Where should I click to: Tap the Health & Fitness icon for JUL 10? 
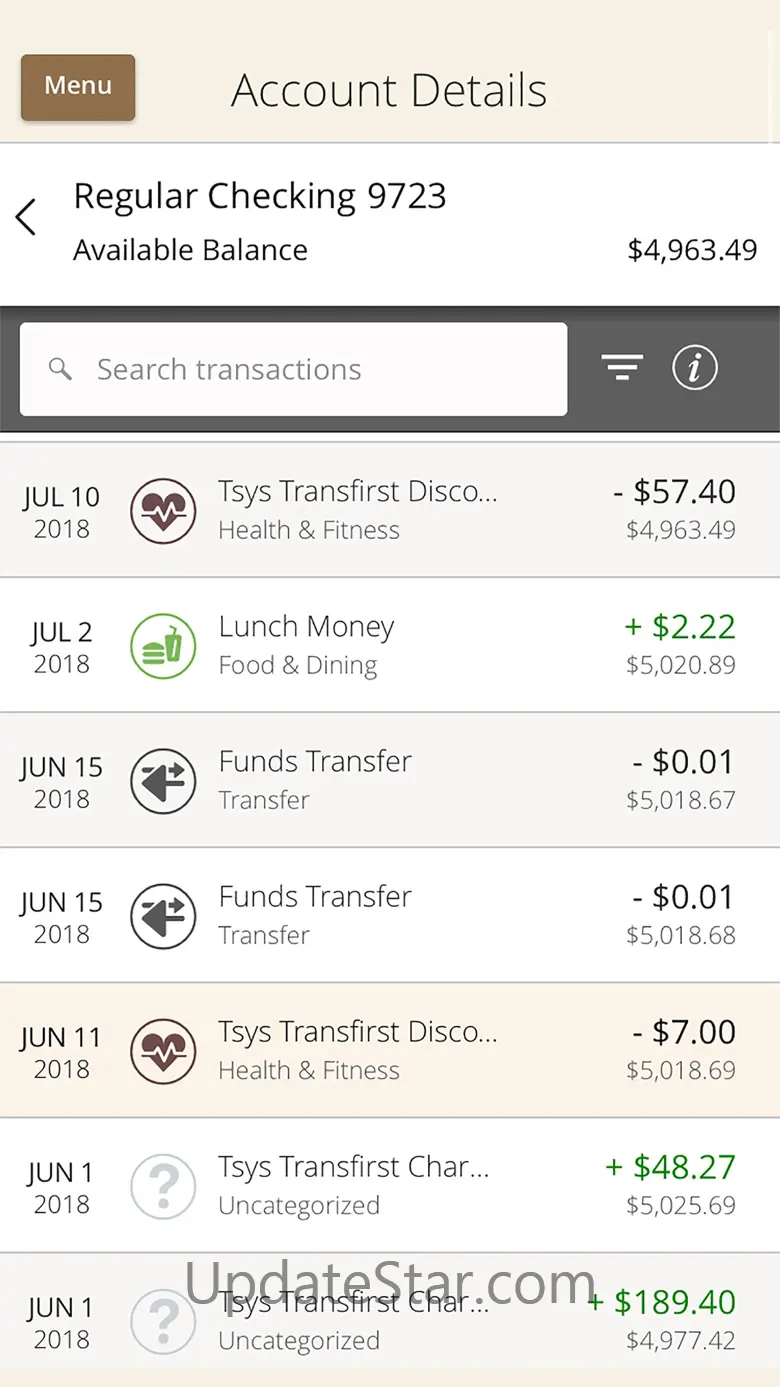(x=163, y=510)
